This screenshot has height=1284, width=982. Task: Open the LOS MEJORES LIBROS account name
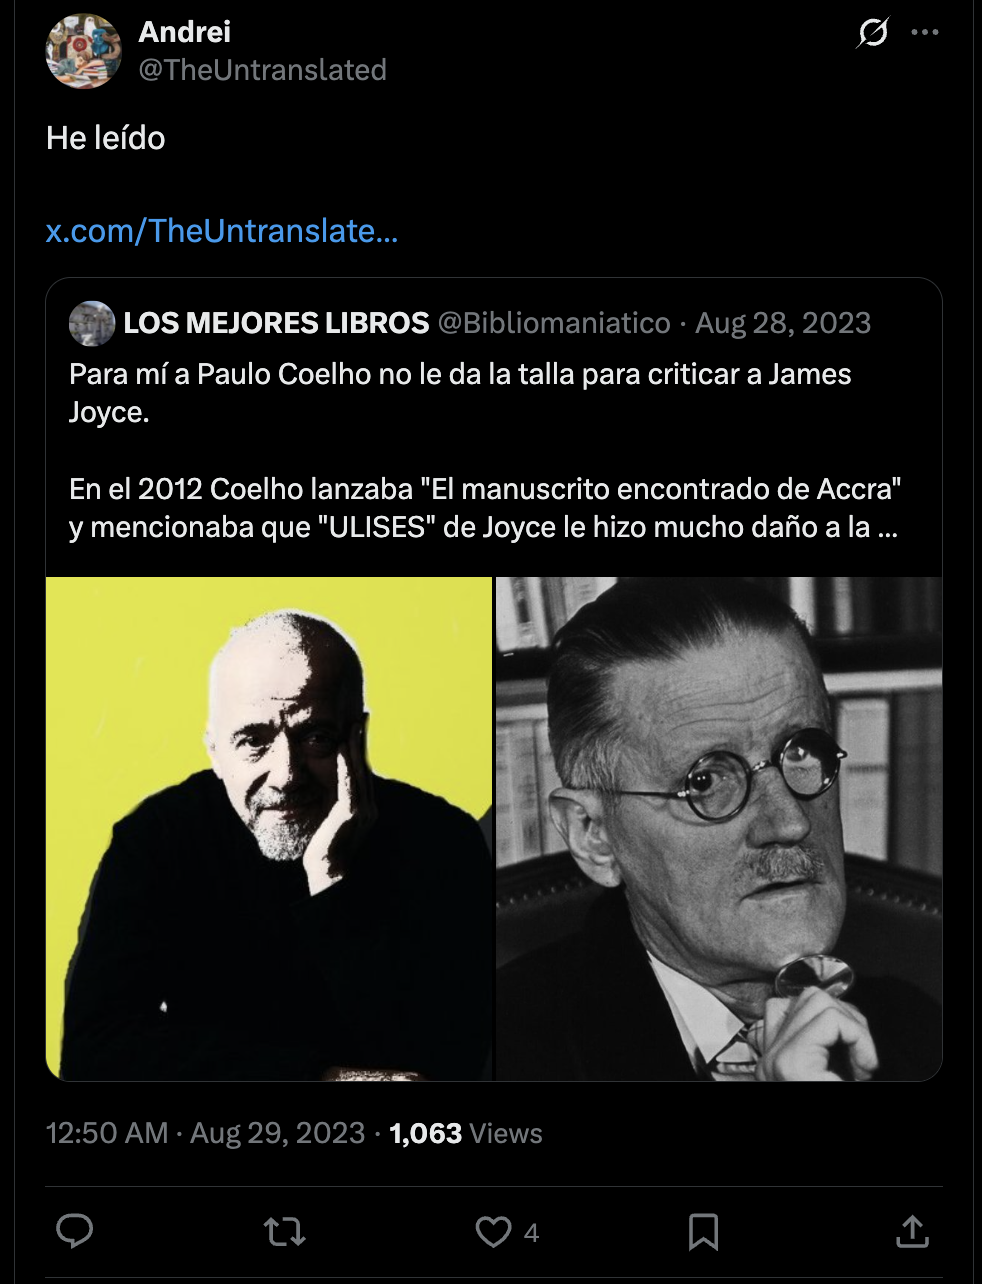click(276, 323)
